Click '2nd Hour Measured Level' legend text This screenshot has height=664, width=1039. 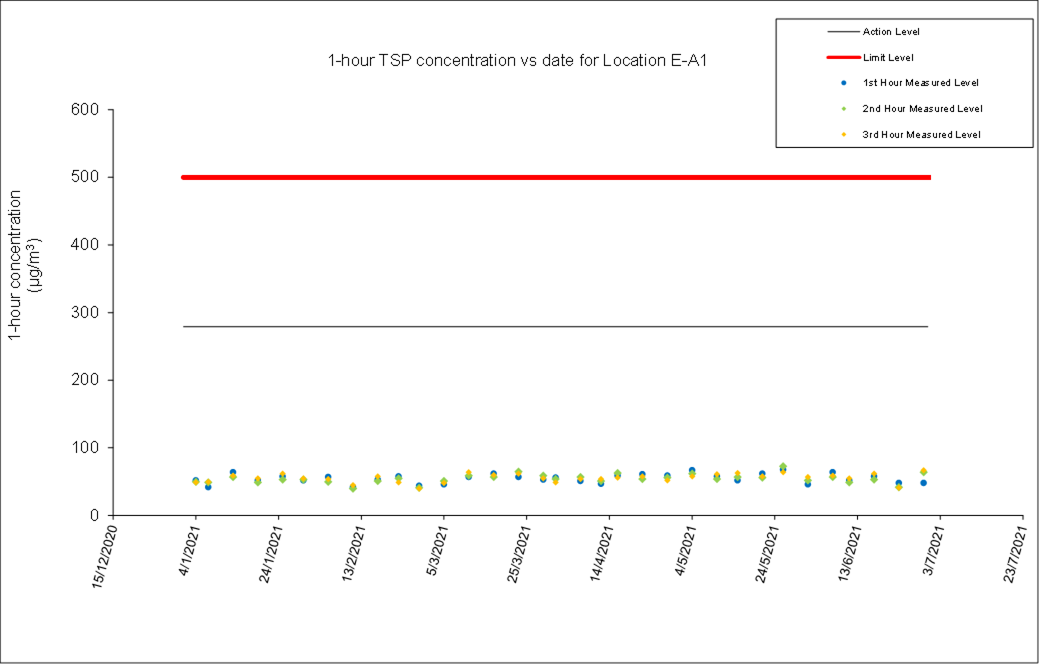point(921,108)
